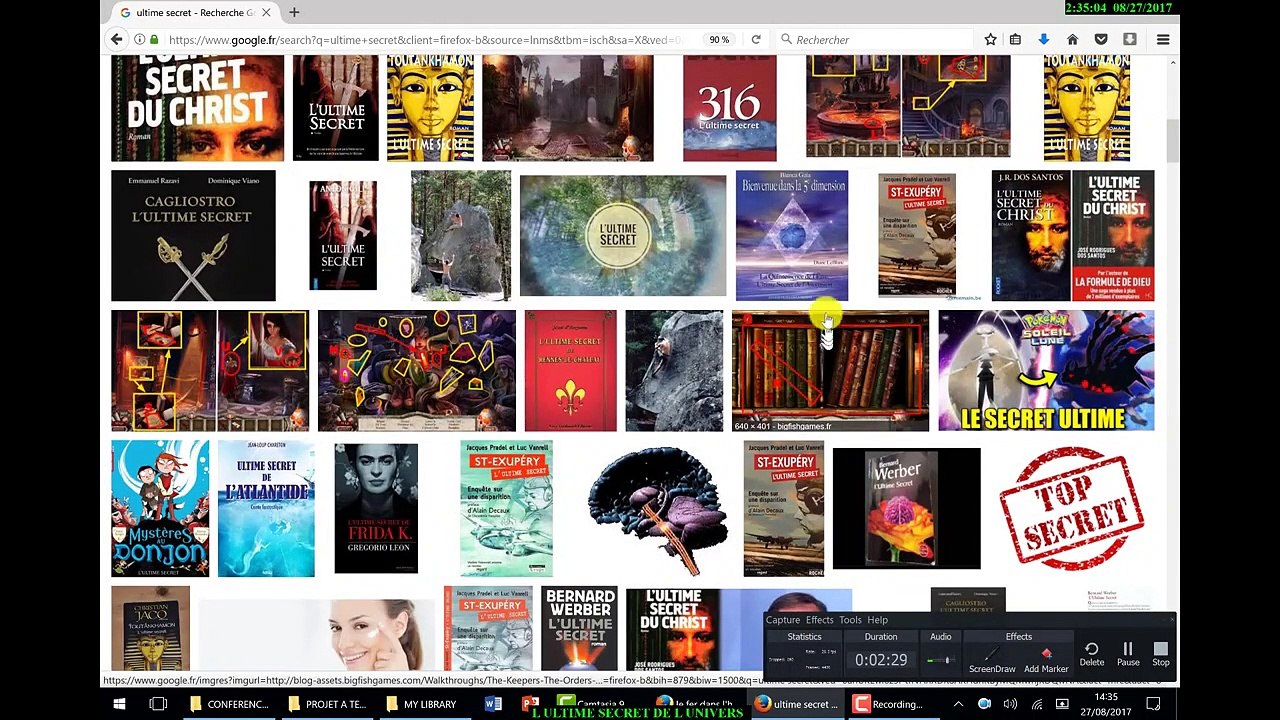Open the Help menu in recorder
The width and height of the screenshot is (1280, 720).
pyautogui.click(x=877, y=620)
